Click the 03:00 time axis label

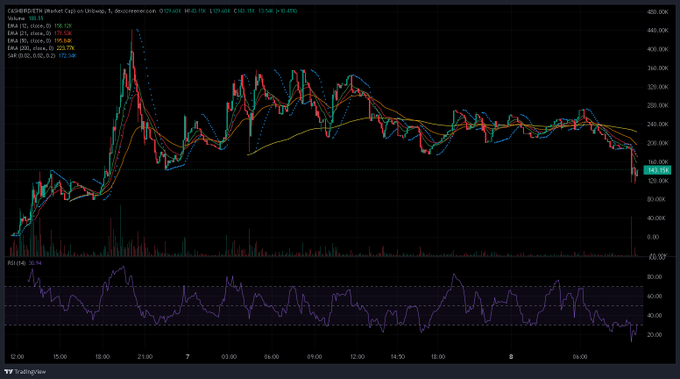(x=229, y=356)
